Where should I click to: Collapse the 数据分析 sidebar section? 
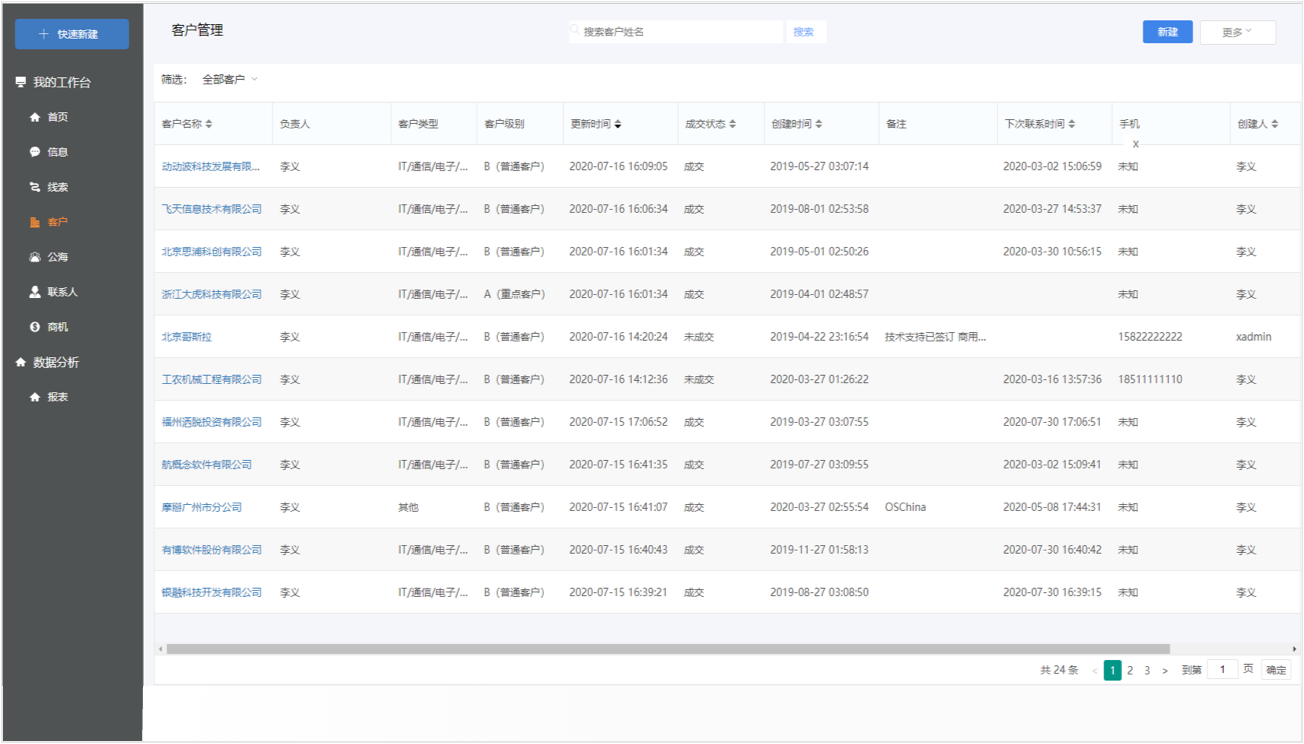56,362
